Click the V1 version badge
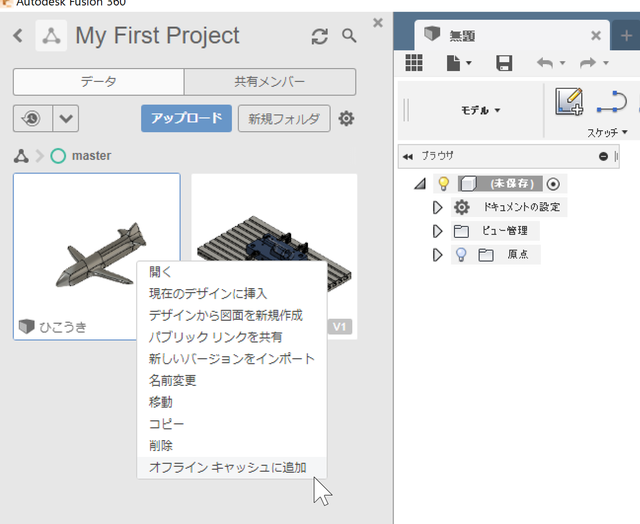640x524 pixels. point(340,326)
